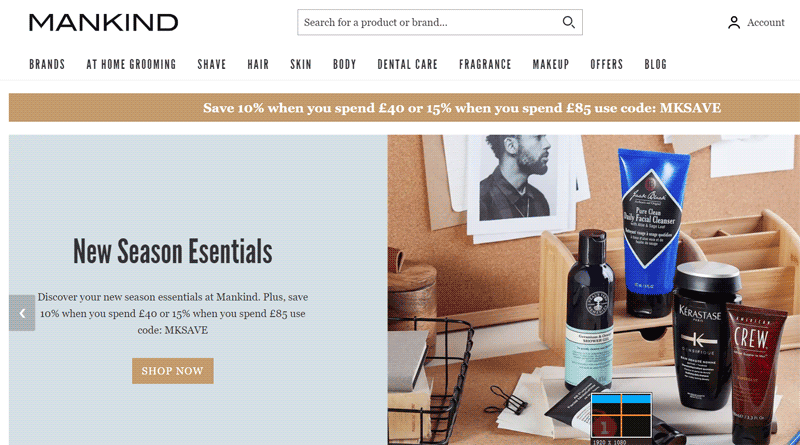Image resolution: width=800 pixels, height=445 pixels.
Task: Click the Mankind logo
Action: click(104, 22)
